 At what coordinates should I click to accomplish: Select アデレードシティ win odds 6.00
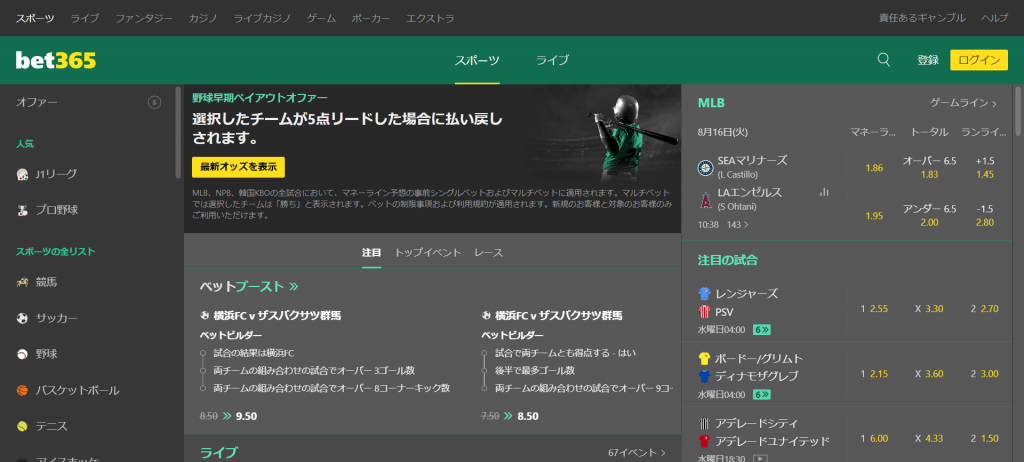click(874, 438)
